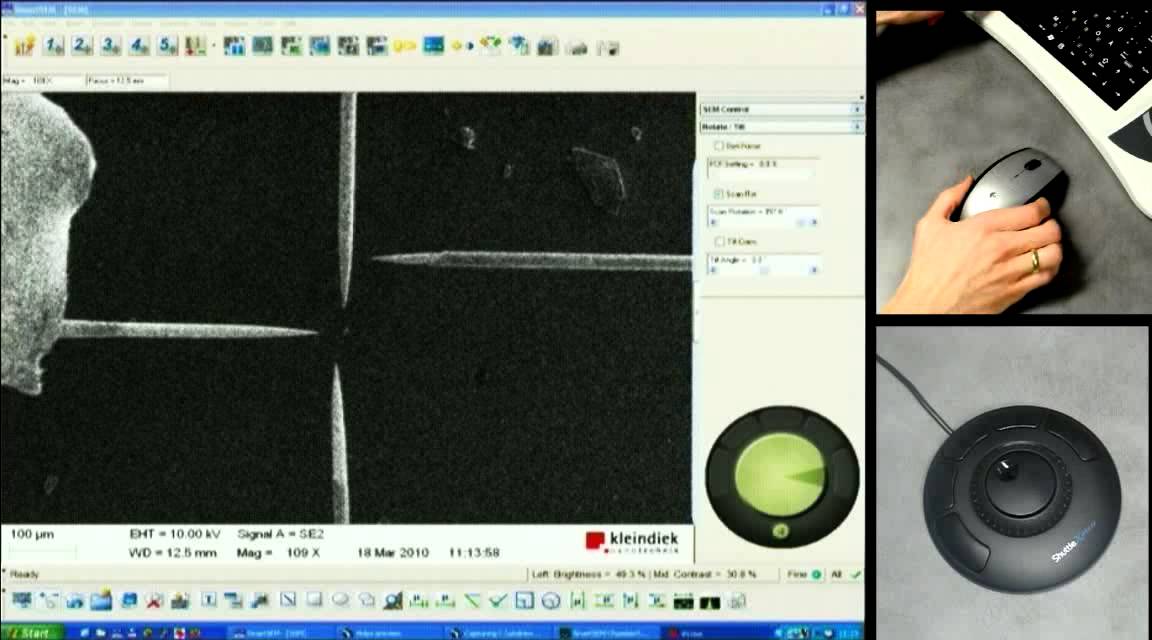Click the FCF Setting value field
This screenshot has width=1152, height=640.
(x=763, y=168)
